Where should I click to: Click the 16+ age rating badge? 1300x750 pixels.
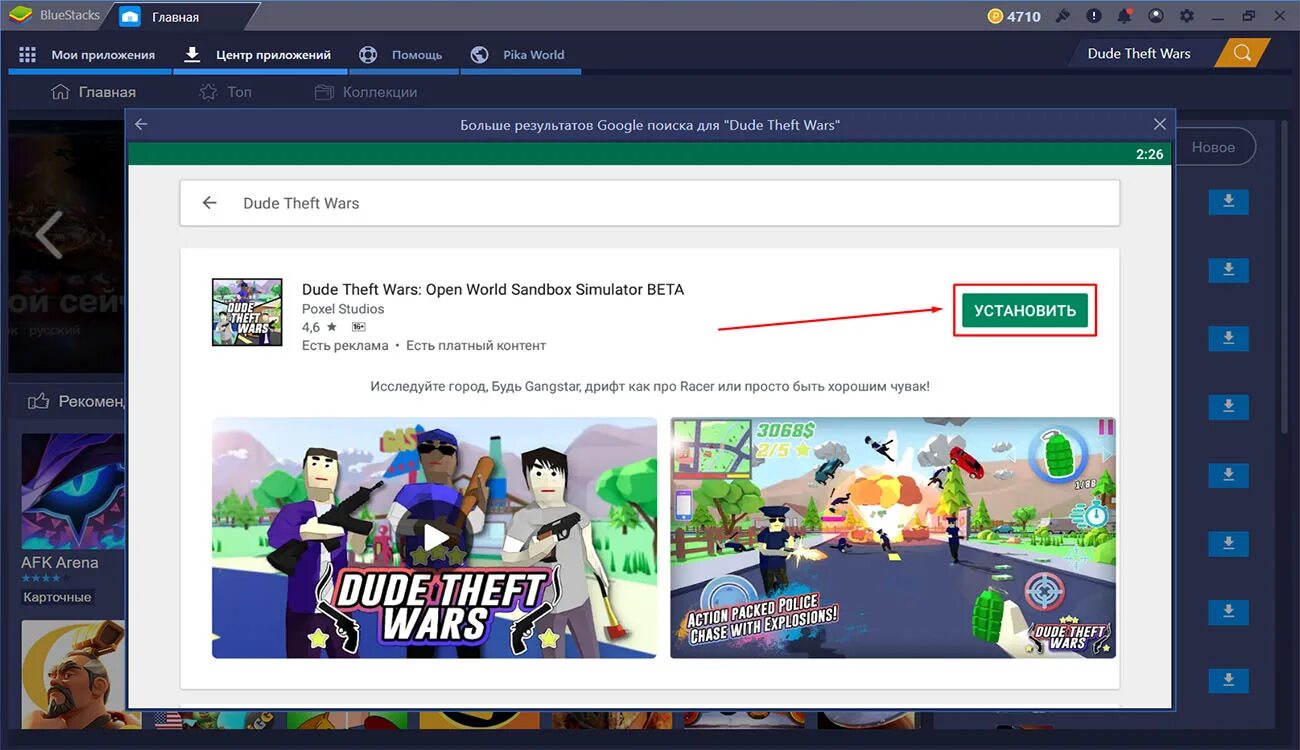359,327
